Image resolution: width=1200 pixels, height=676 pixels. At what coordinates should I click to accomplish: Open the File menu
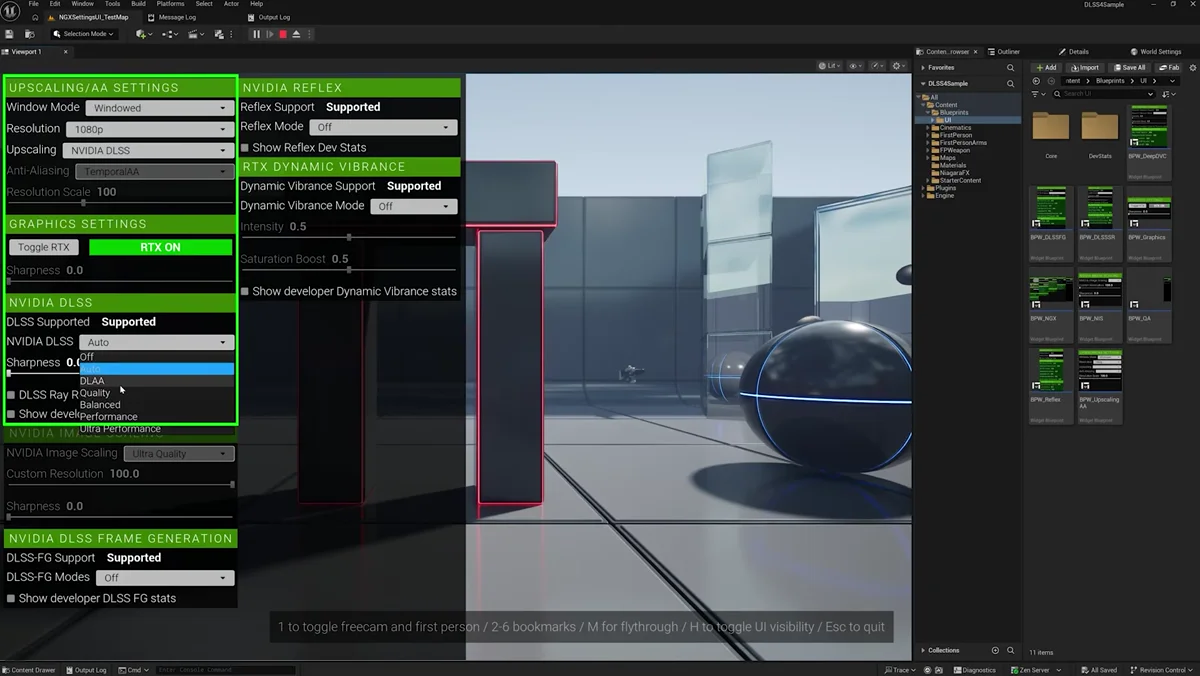click(34, 4)
